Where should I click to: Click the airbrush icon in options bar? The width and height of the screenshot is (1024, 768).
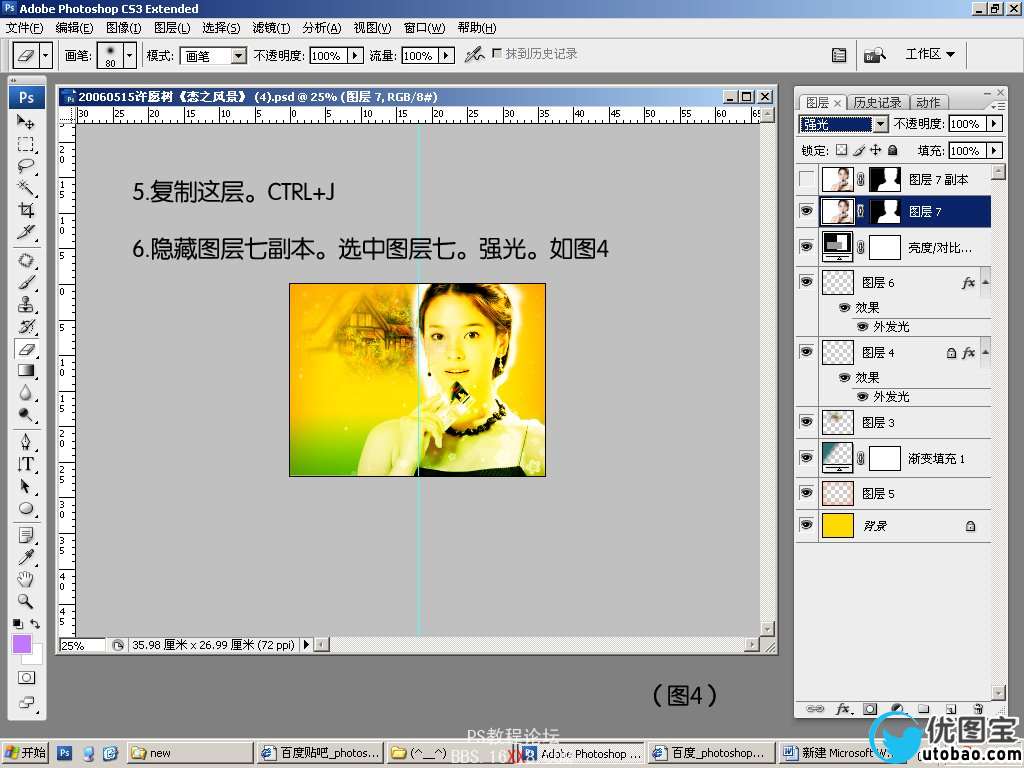(474, 55)
